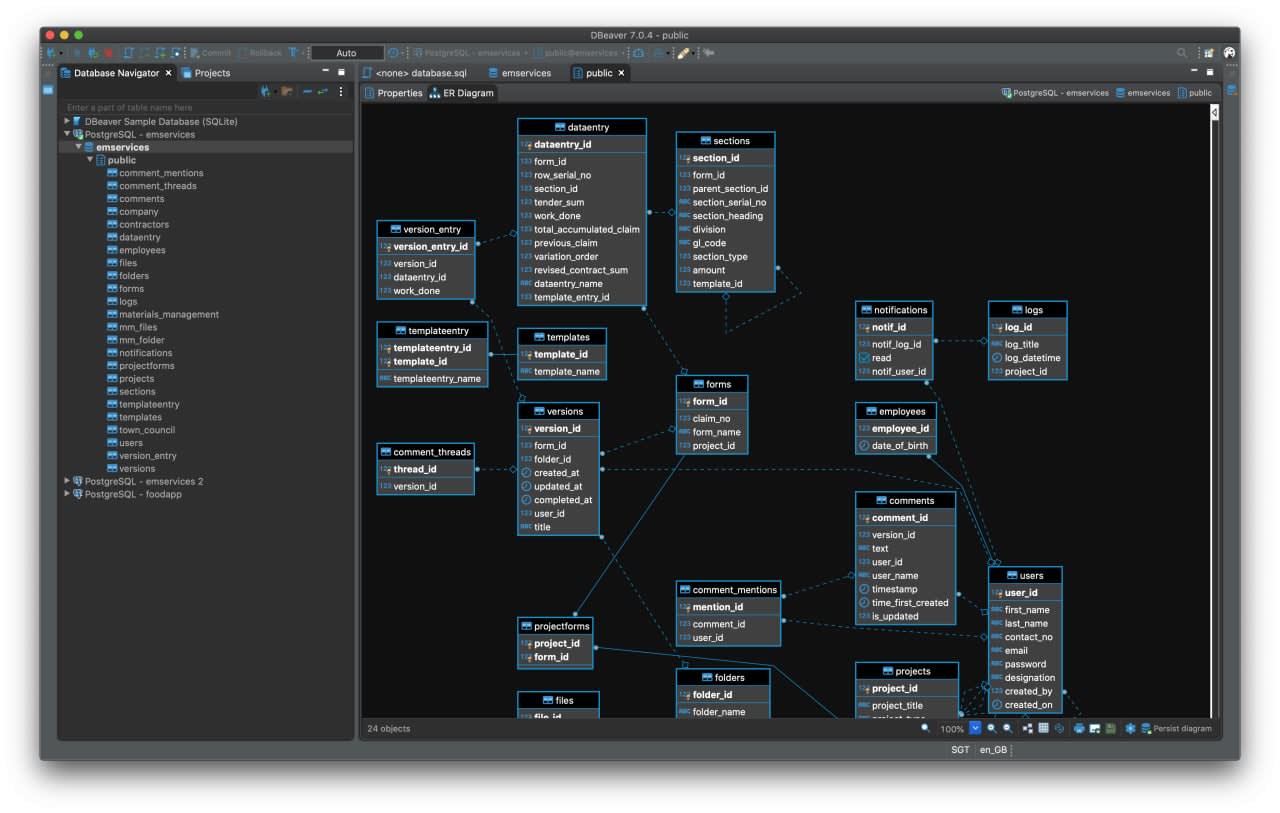This screenshot has height=813, width=1280.
Task: Open the search magnifier in top toolbar
Action: (1182, 53)
